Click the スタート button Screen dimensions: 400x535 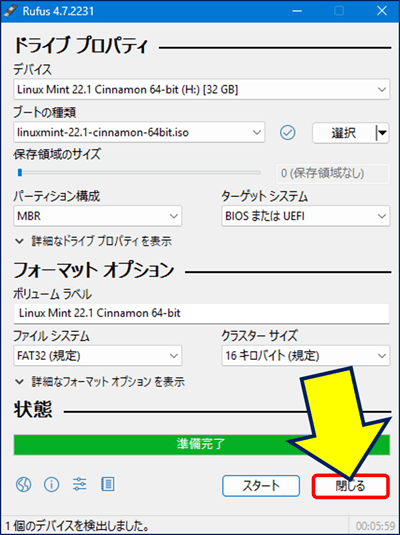(x=261, y=486)
